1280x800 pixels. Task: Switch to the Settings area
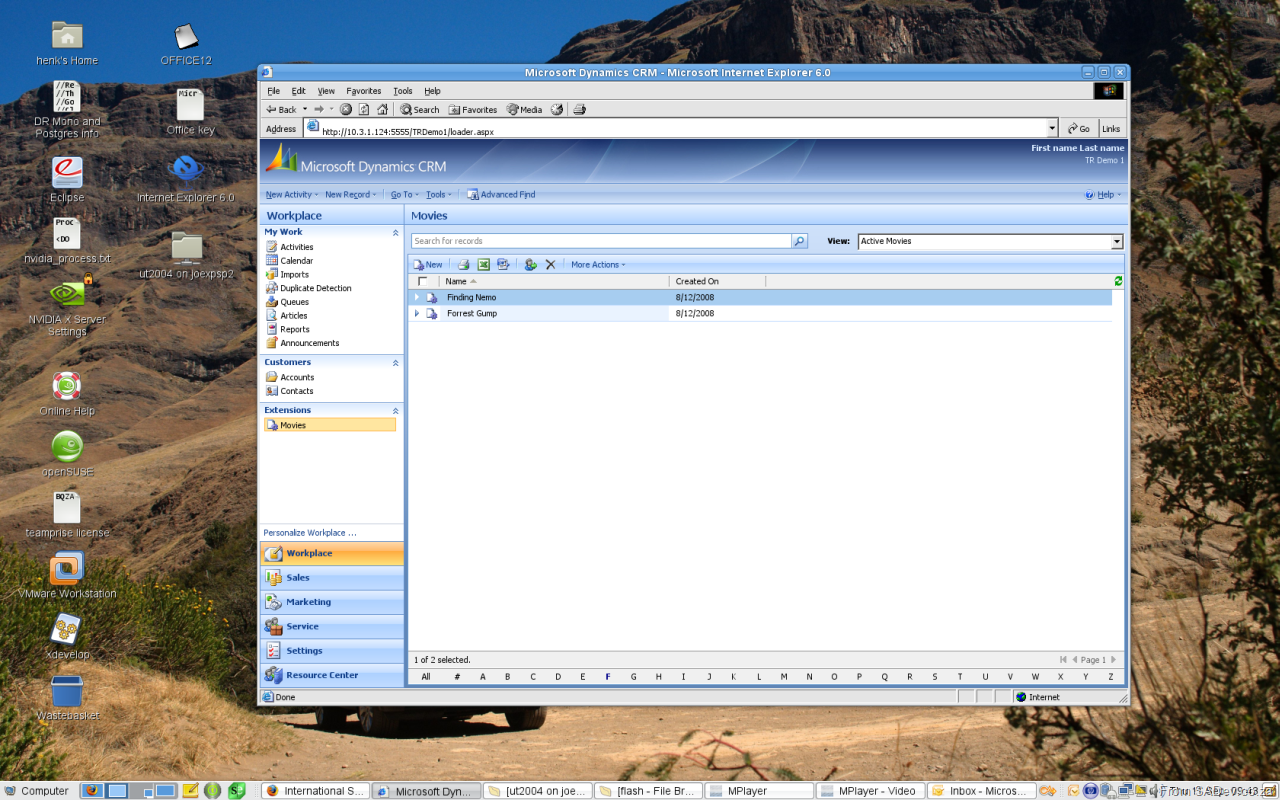pos(331,651)
